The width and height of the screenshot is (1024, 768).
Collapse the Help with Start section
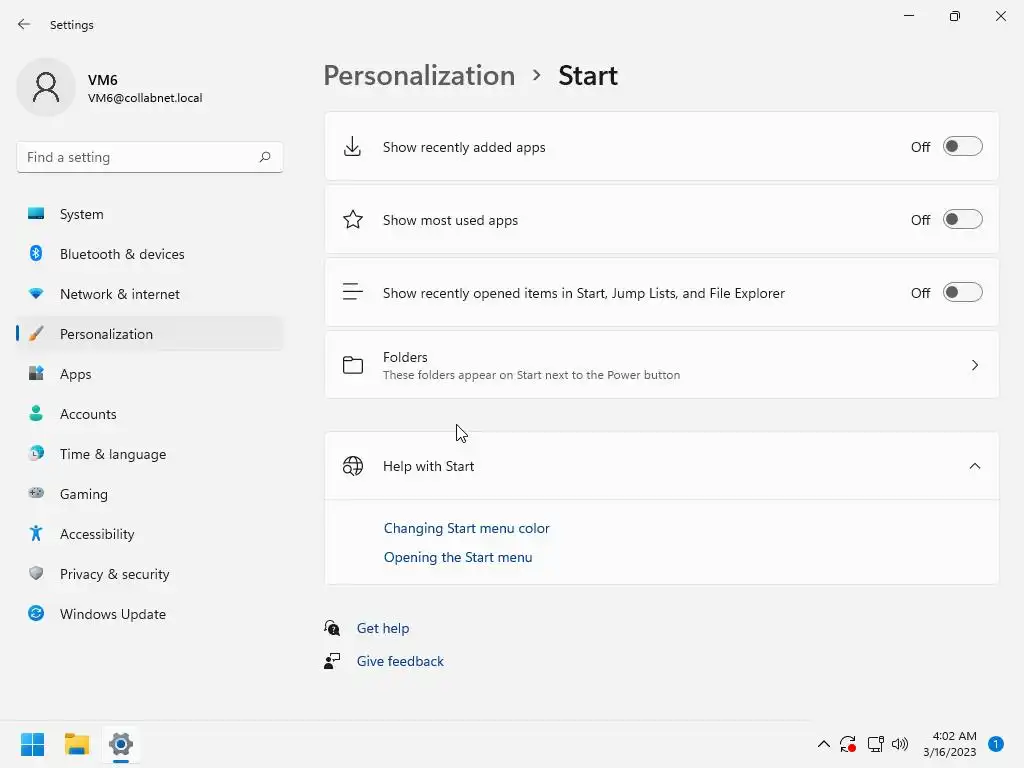(975, 466)
